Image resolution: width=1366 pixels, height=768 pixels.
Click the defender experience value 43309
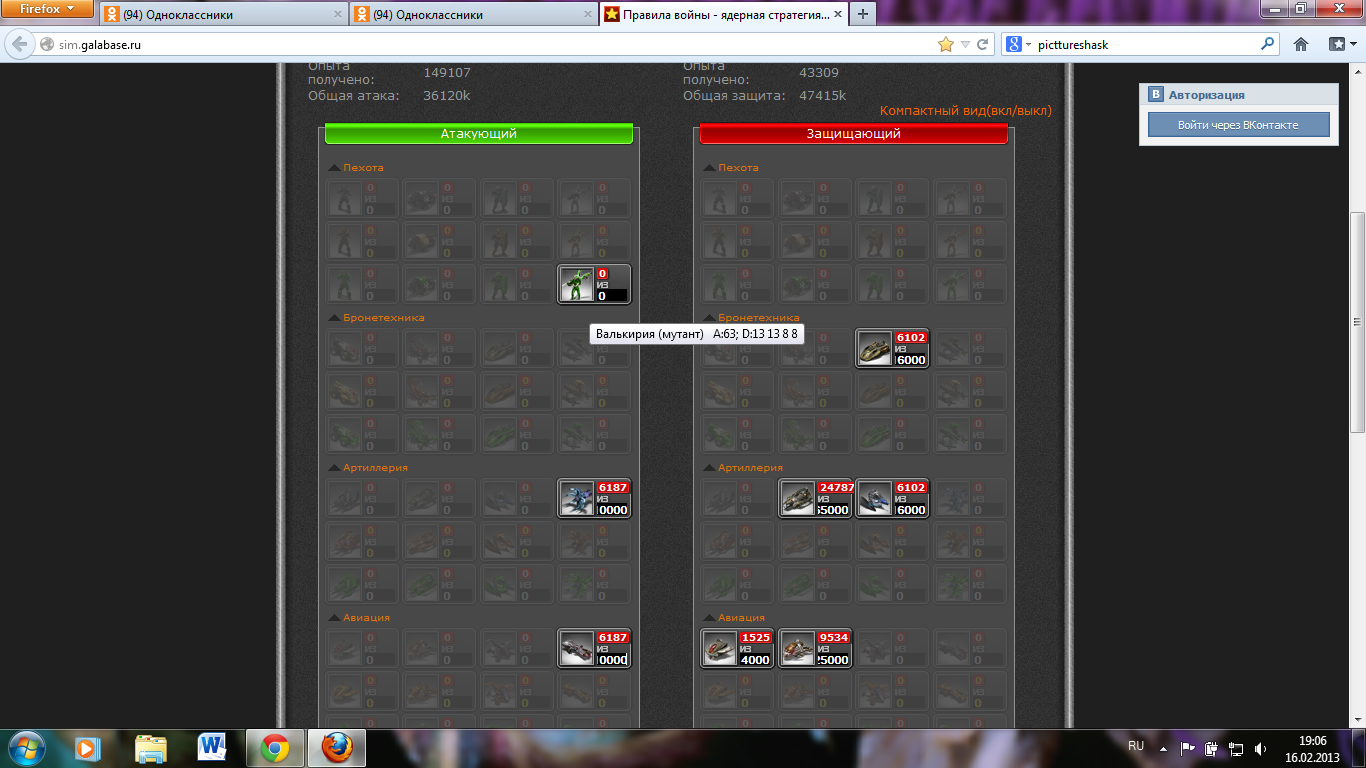click(x=819, y=73)
